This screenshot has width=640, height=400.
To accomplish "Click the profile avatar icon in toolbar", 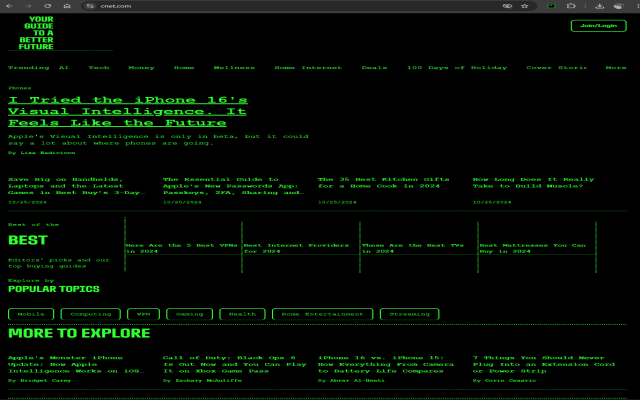I will tap(619, 6).
